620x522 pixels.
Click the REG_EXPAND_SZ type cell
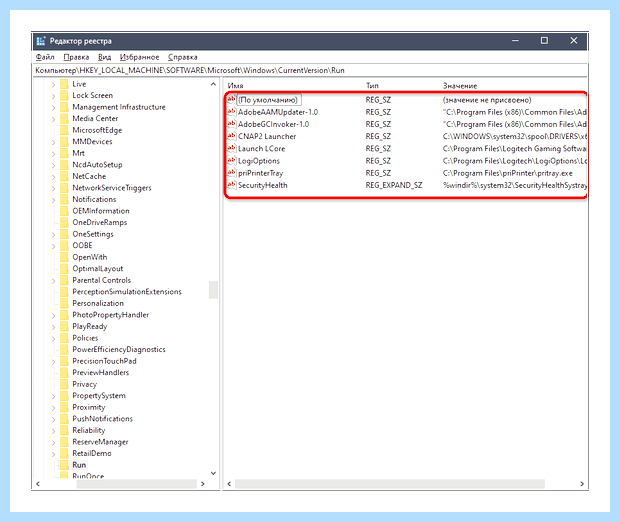(x=394, y=185)
